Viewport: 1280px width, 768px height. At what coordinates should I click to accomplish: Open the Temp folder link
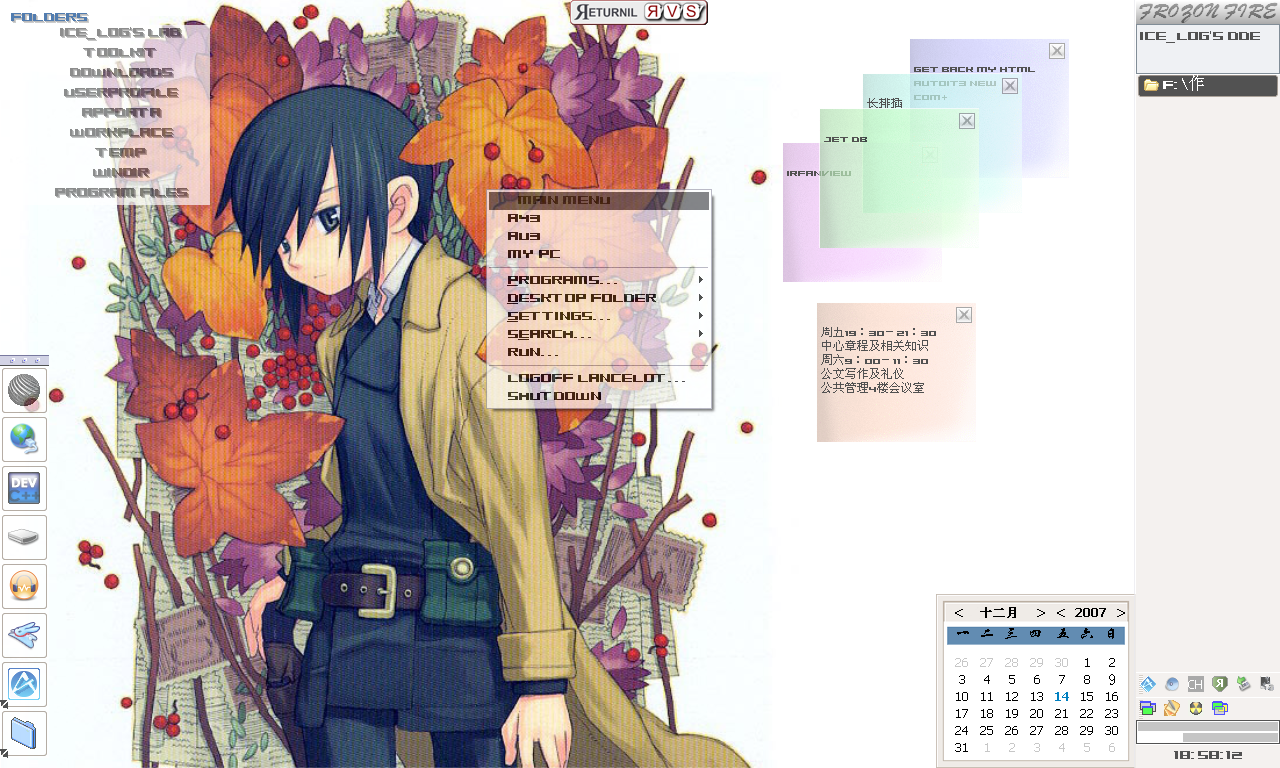121,152
